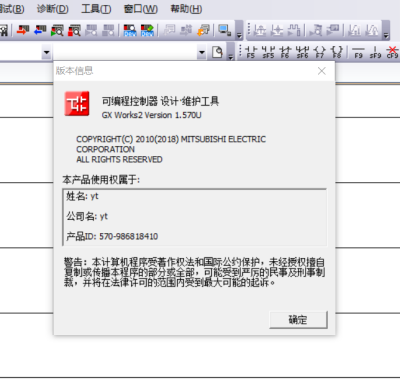Click the Write to PLC icon
Viewport: 400px width, 381px height.
(23, 30)
